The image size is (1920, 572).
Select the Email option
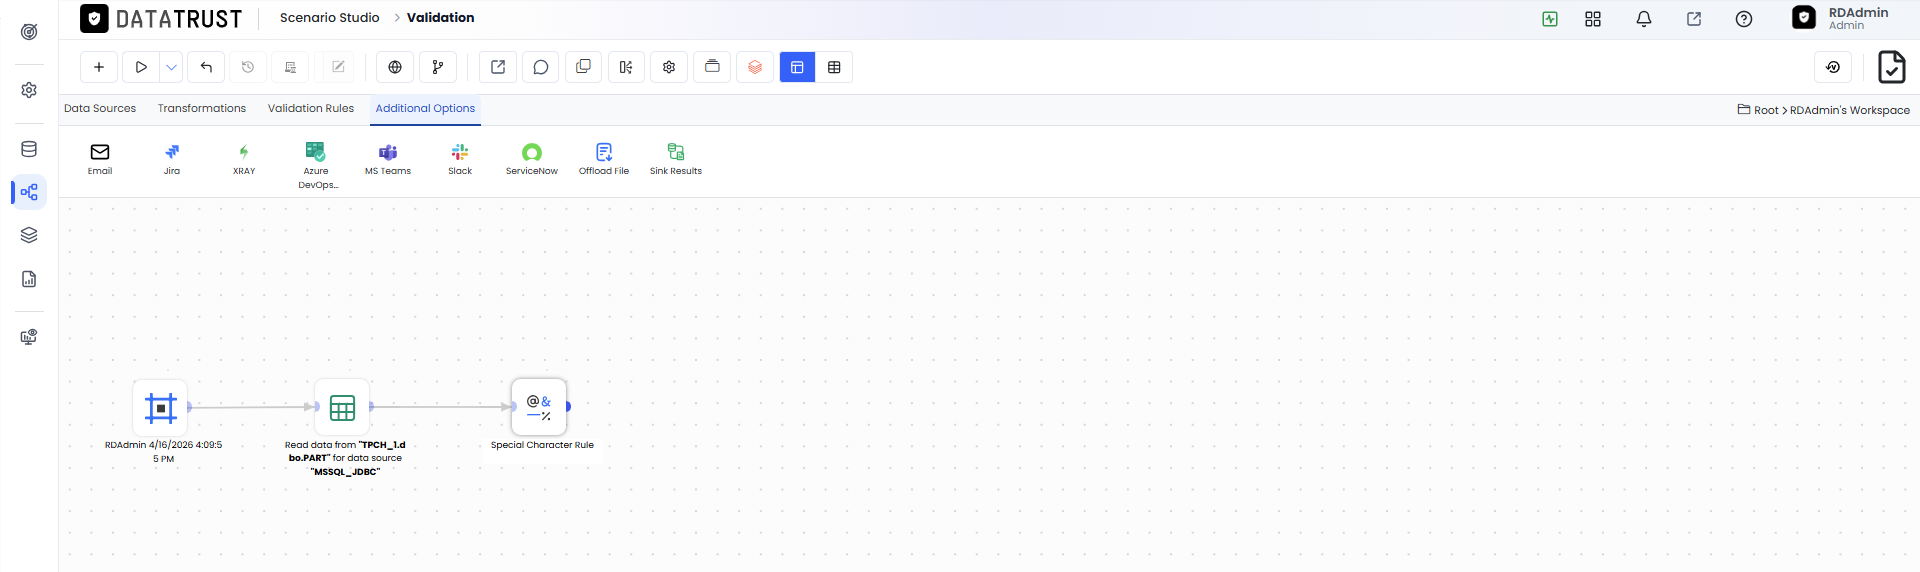100,159
